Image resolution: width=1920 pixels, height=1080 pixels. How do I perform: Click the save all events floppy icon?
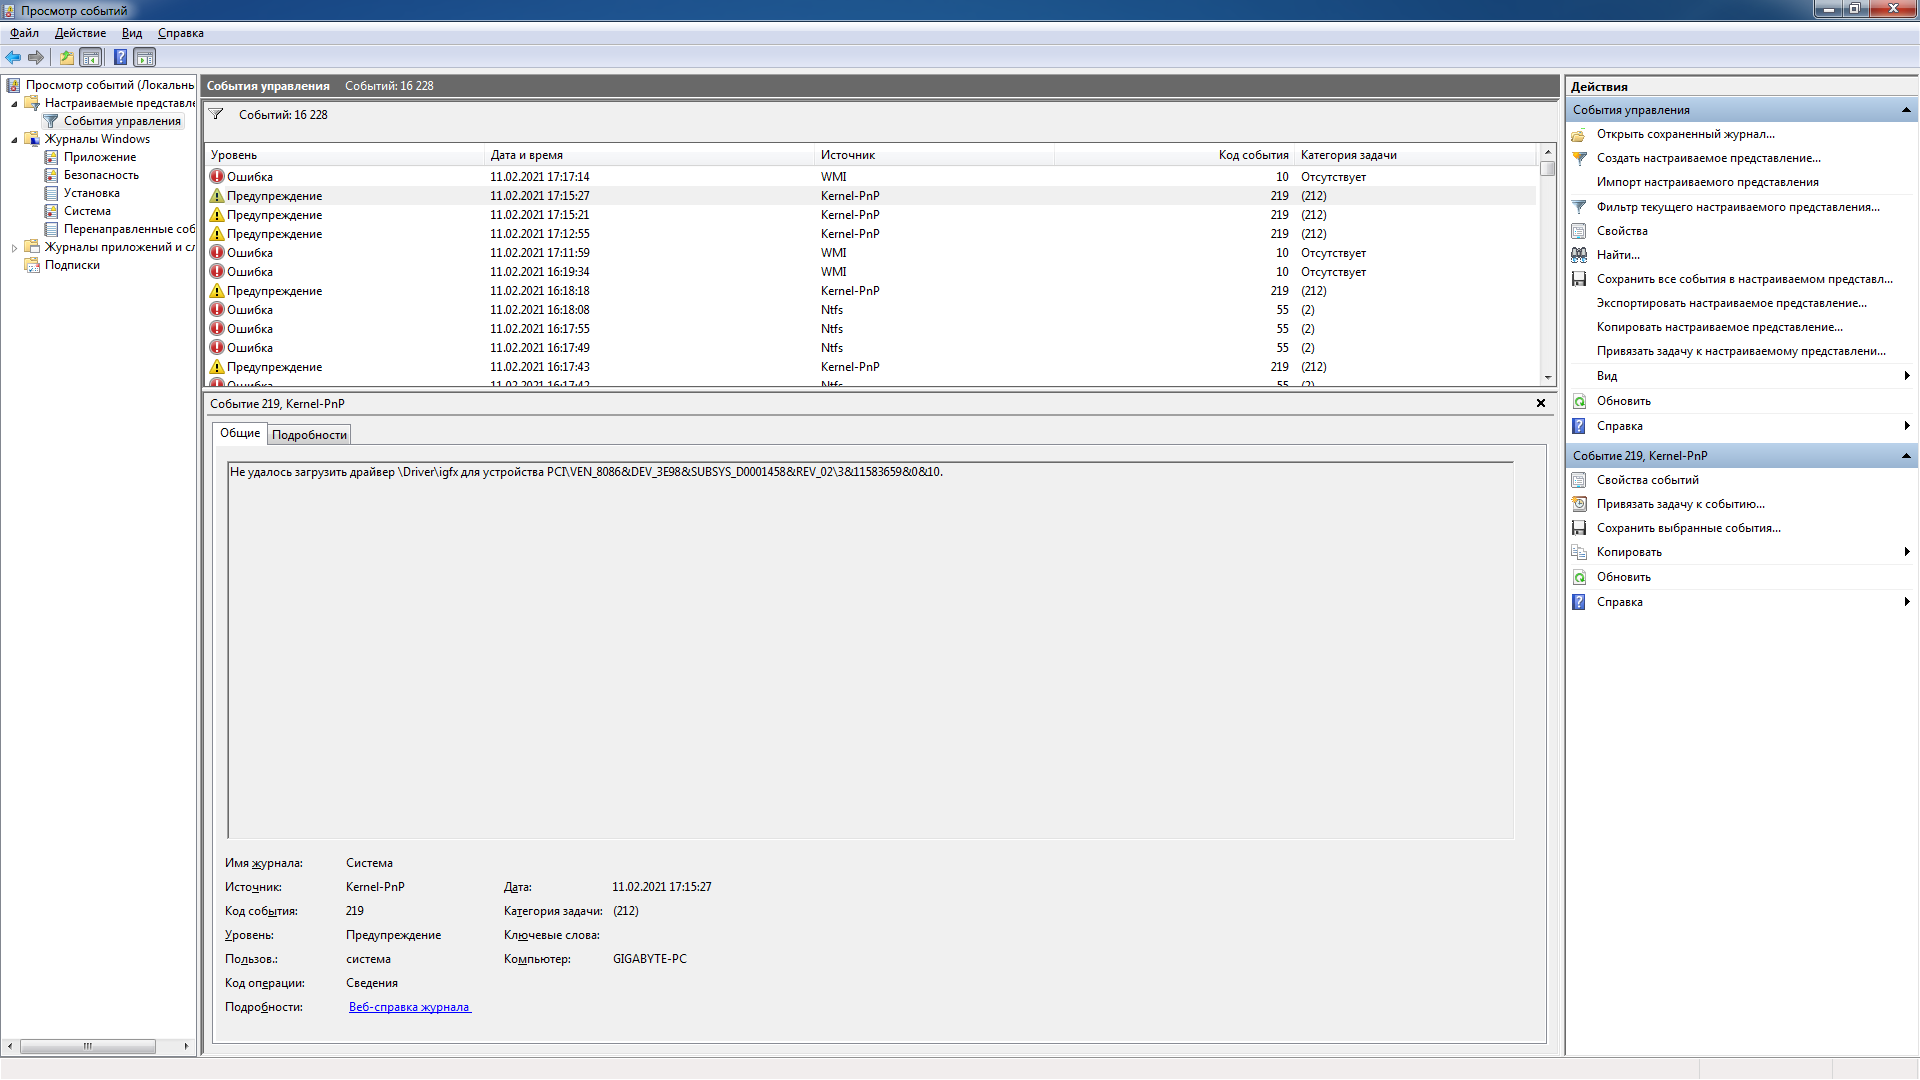point(1579,279)
